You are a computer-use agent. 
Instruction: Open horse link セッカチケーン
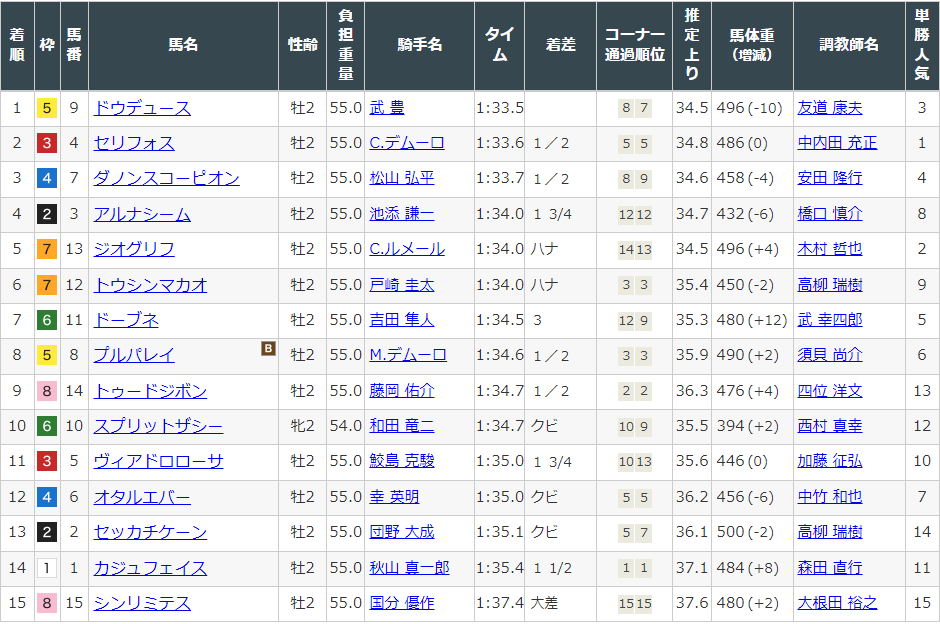(150, 532)
